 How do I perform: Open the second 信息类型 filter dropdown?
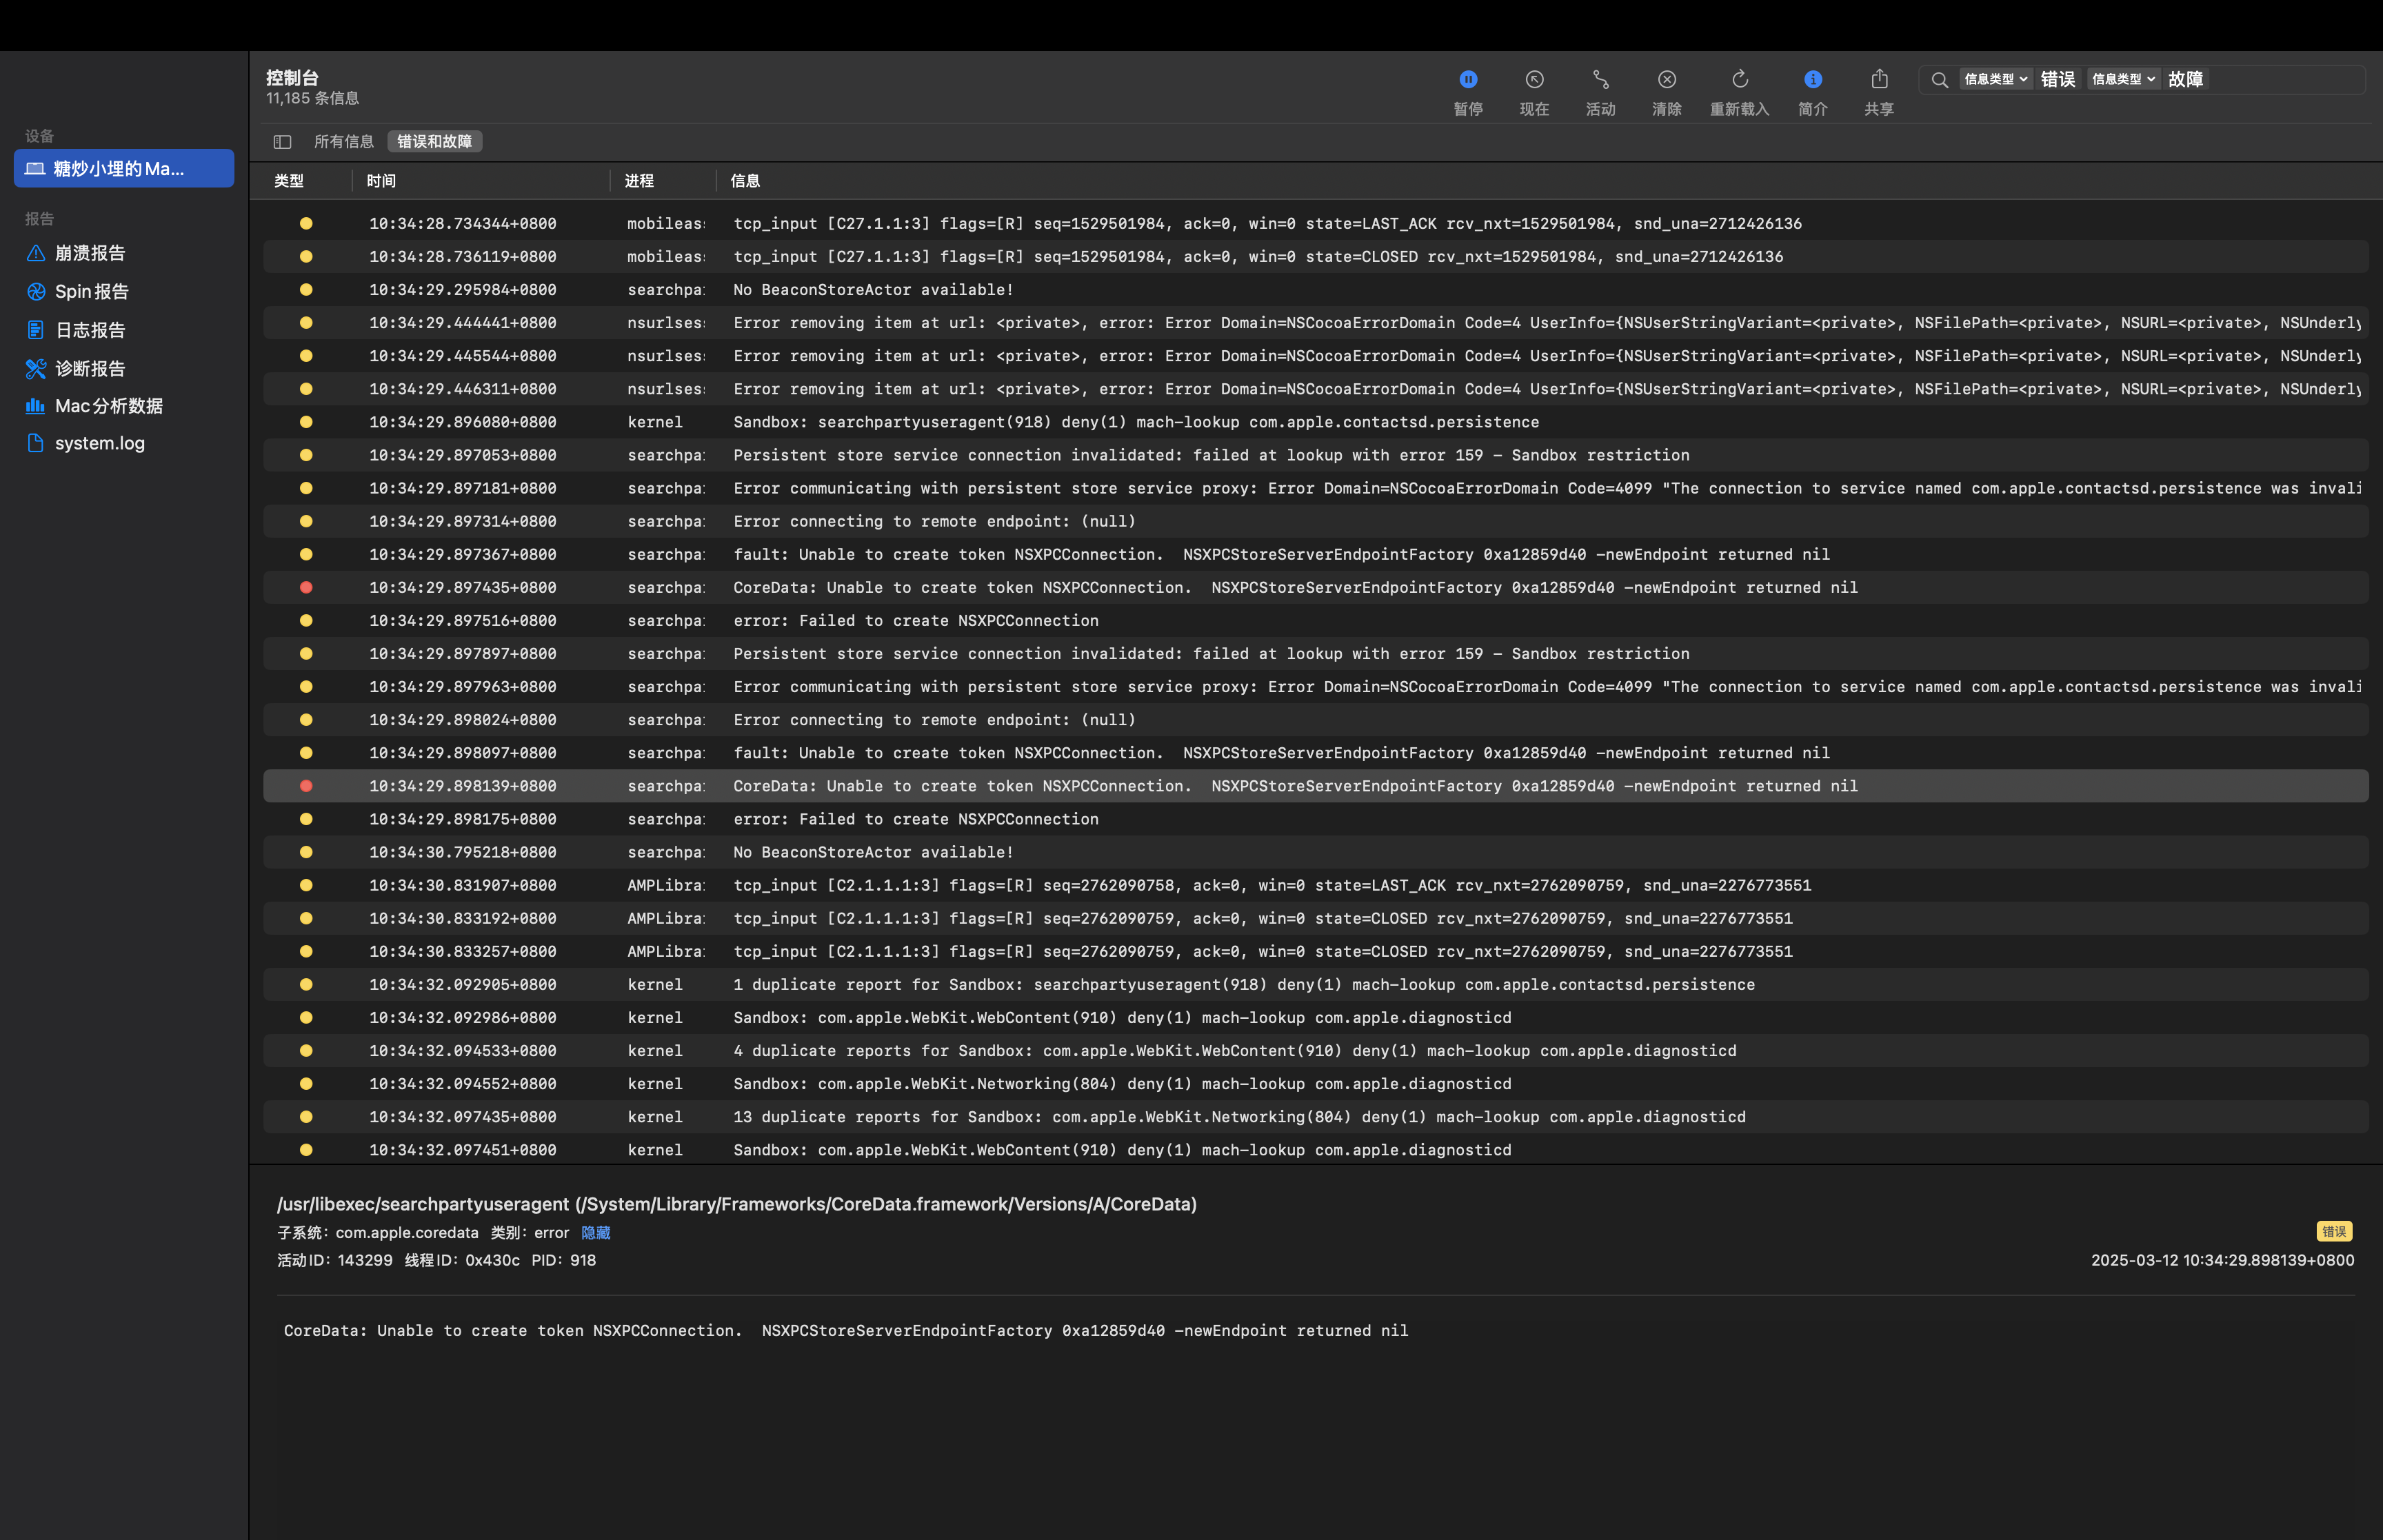2123,79
